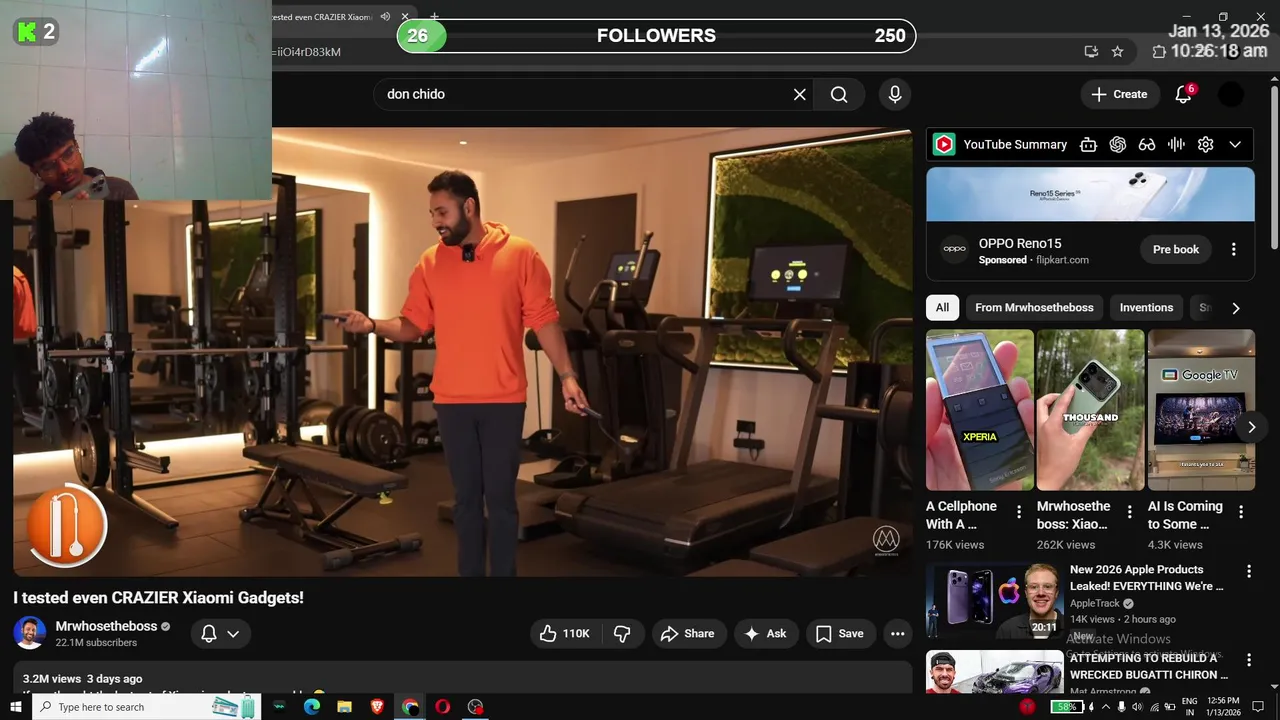
Task: Click the glasses icon in YouTube Summary
Action: [1147, 144]
